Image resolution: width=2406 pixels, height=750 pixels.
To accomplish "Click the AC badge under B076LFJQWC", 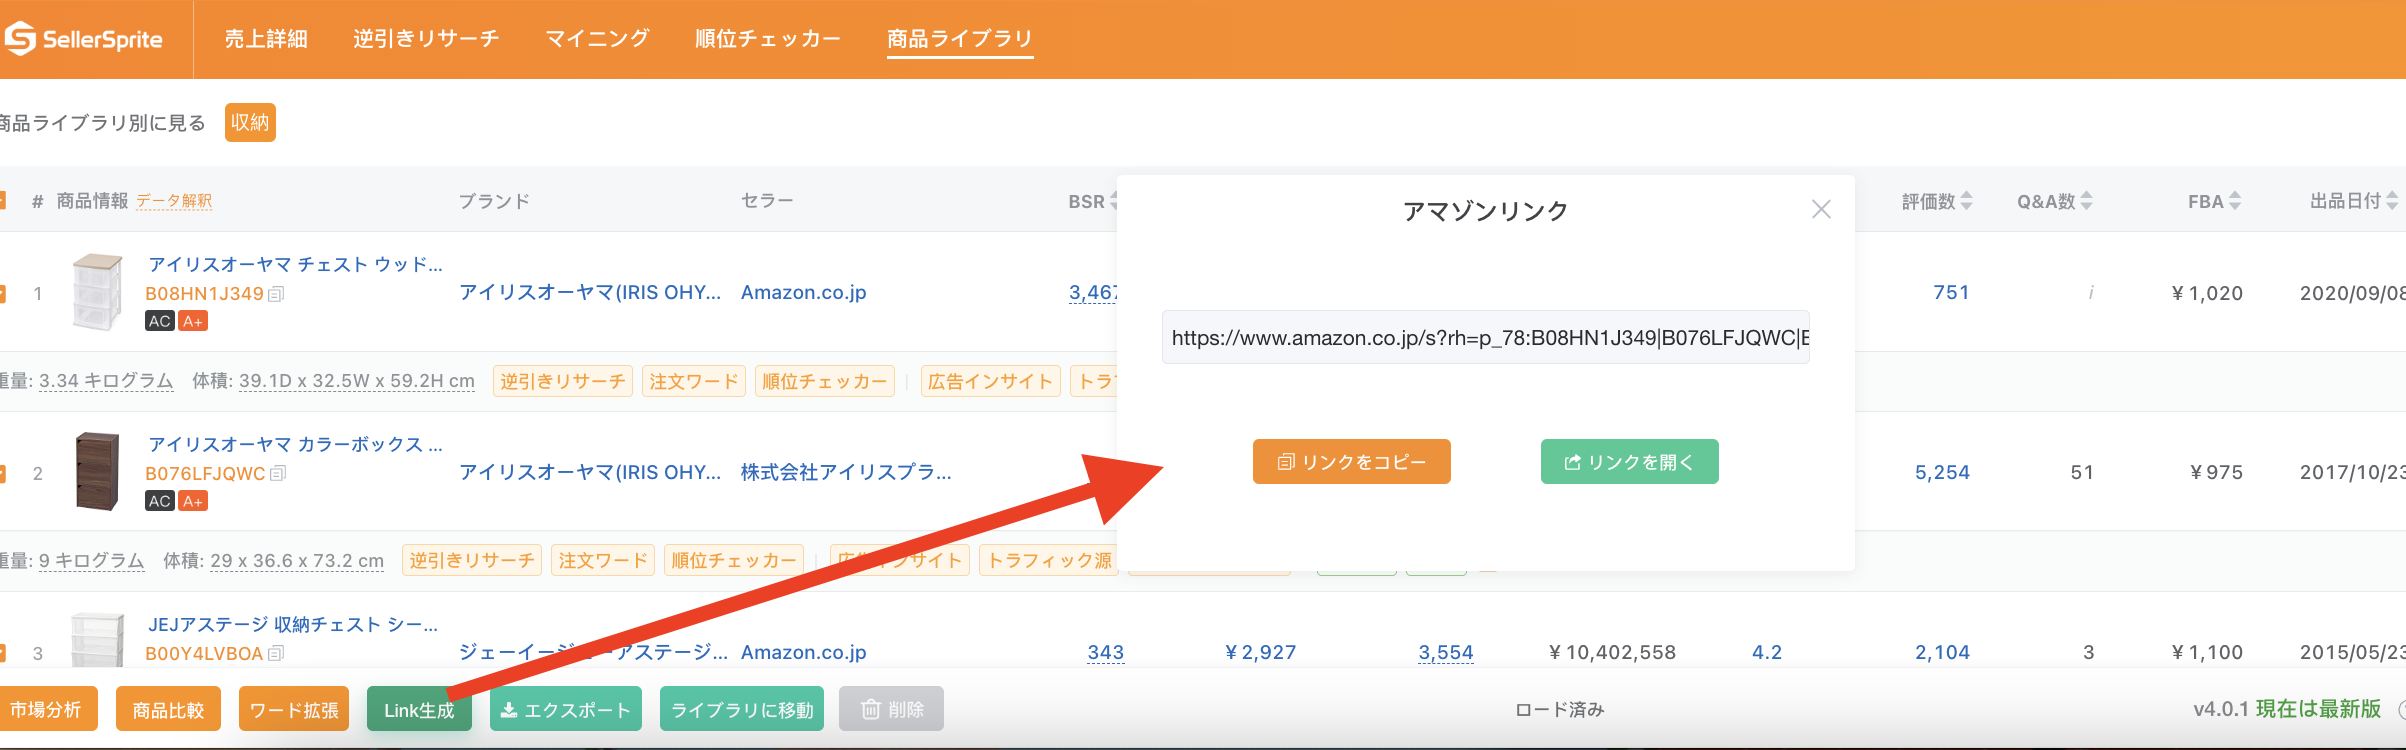I will (x=160, y=501).
